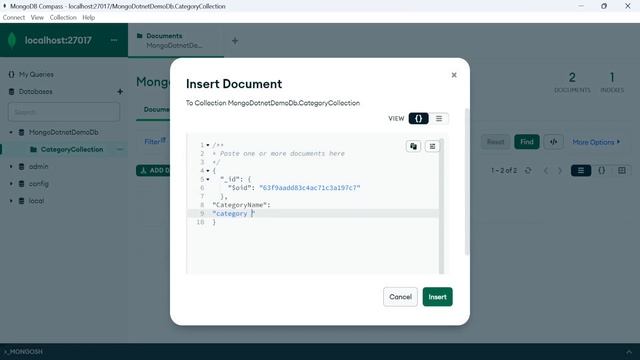640x360 pixels.
Task: Expand the admin database
Action: point(11,167)
